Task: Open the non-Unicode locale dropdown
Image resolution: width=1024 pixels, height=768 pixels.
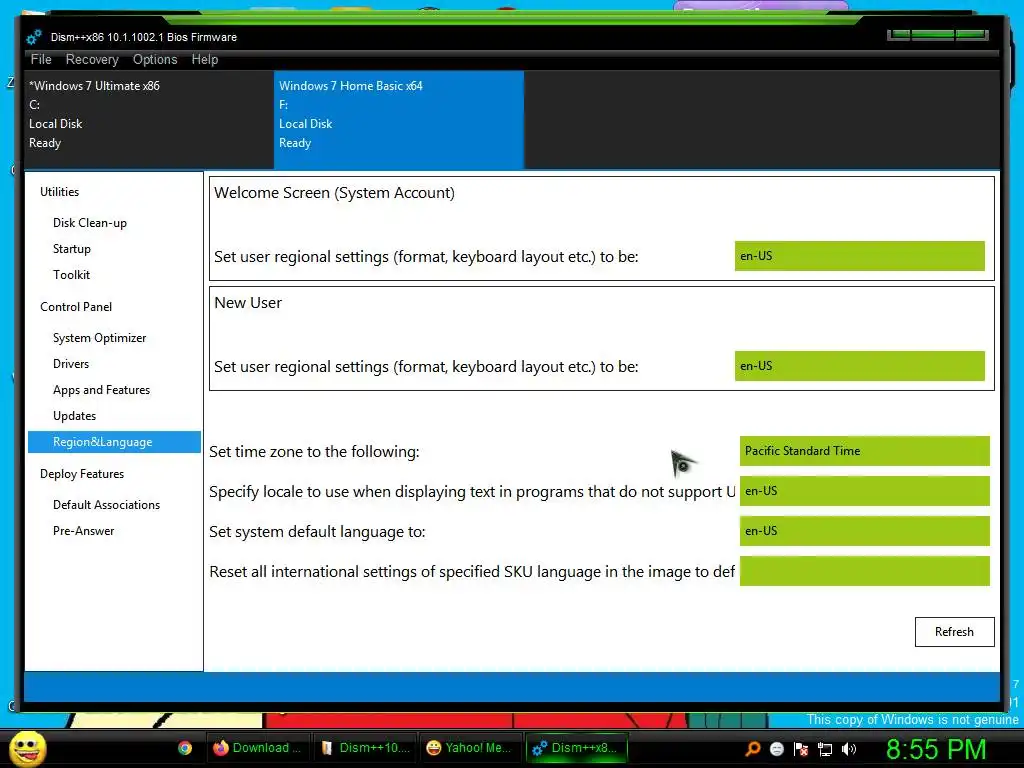Action: click(865, 491)
